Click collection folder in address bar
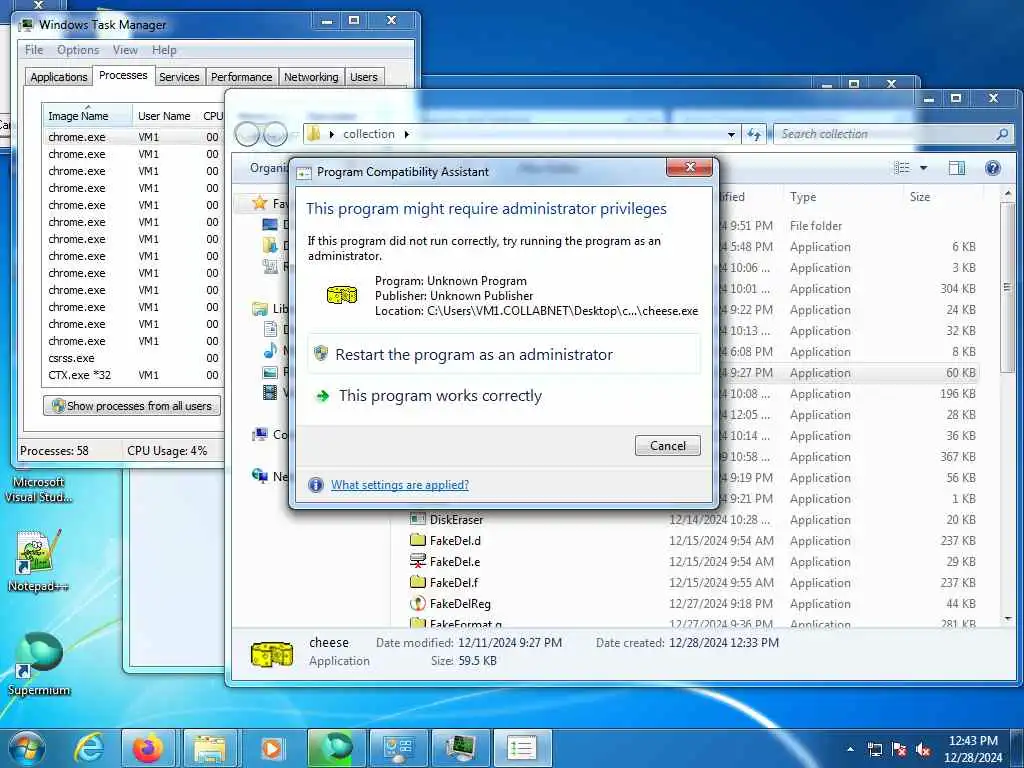This screenshot has width=1024, height=768. tap(369, 134)
